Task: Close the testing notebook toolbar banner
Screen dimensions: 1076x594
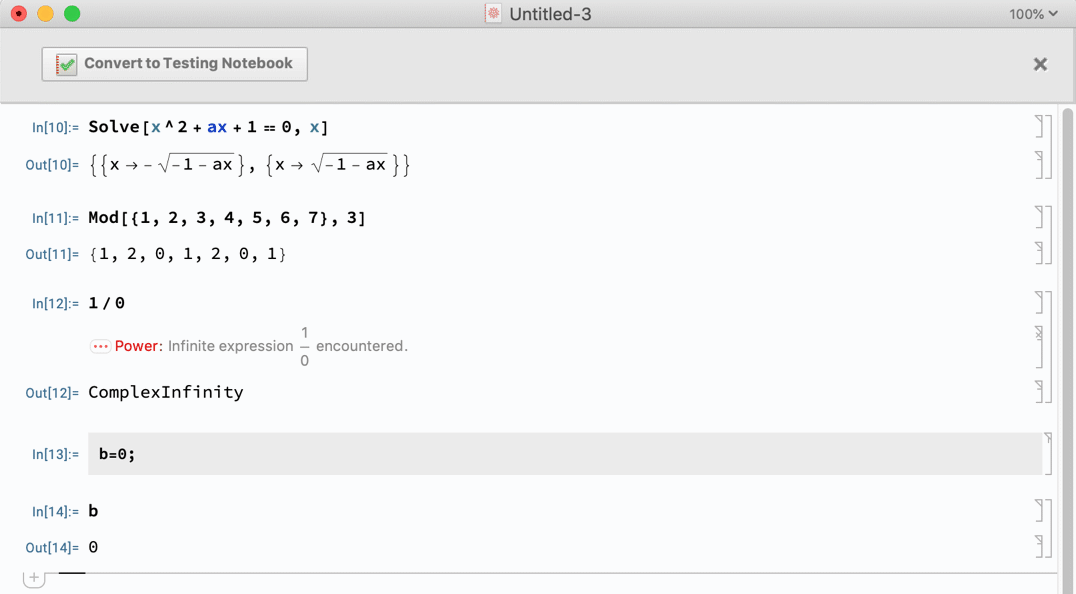Action: tap(1040, 64)
